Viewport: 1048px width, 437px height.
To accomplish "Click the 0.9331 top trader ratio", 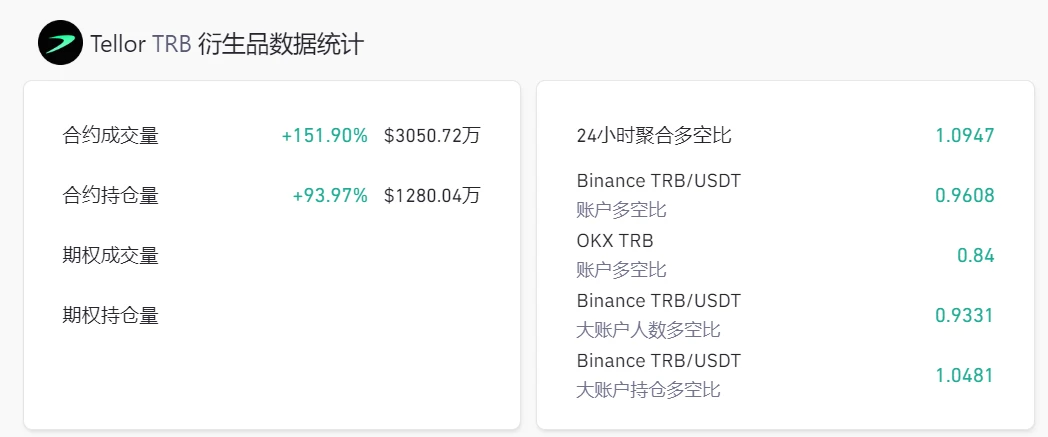I will pyautogui.click(x=965, y=315).
